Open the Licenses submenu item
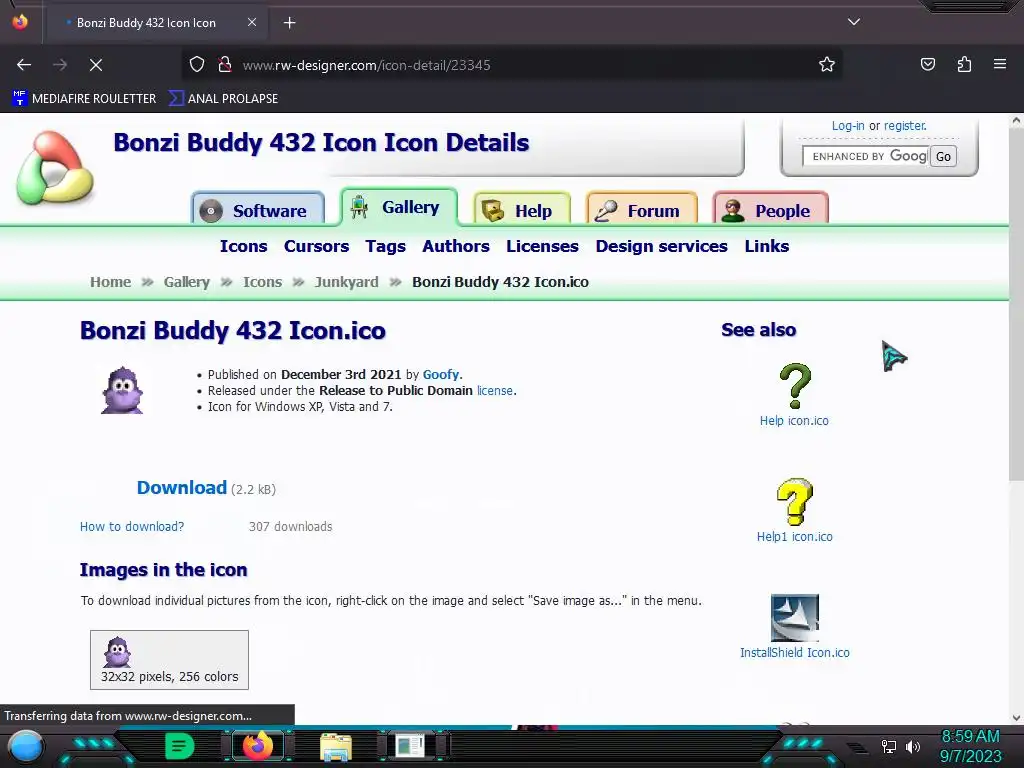 [x=542, y=246]
